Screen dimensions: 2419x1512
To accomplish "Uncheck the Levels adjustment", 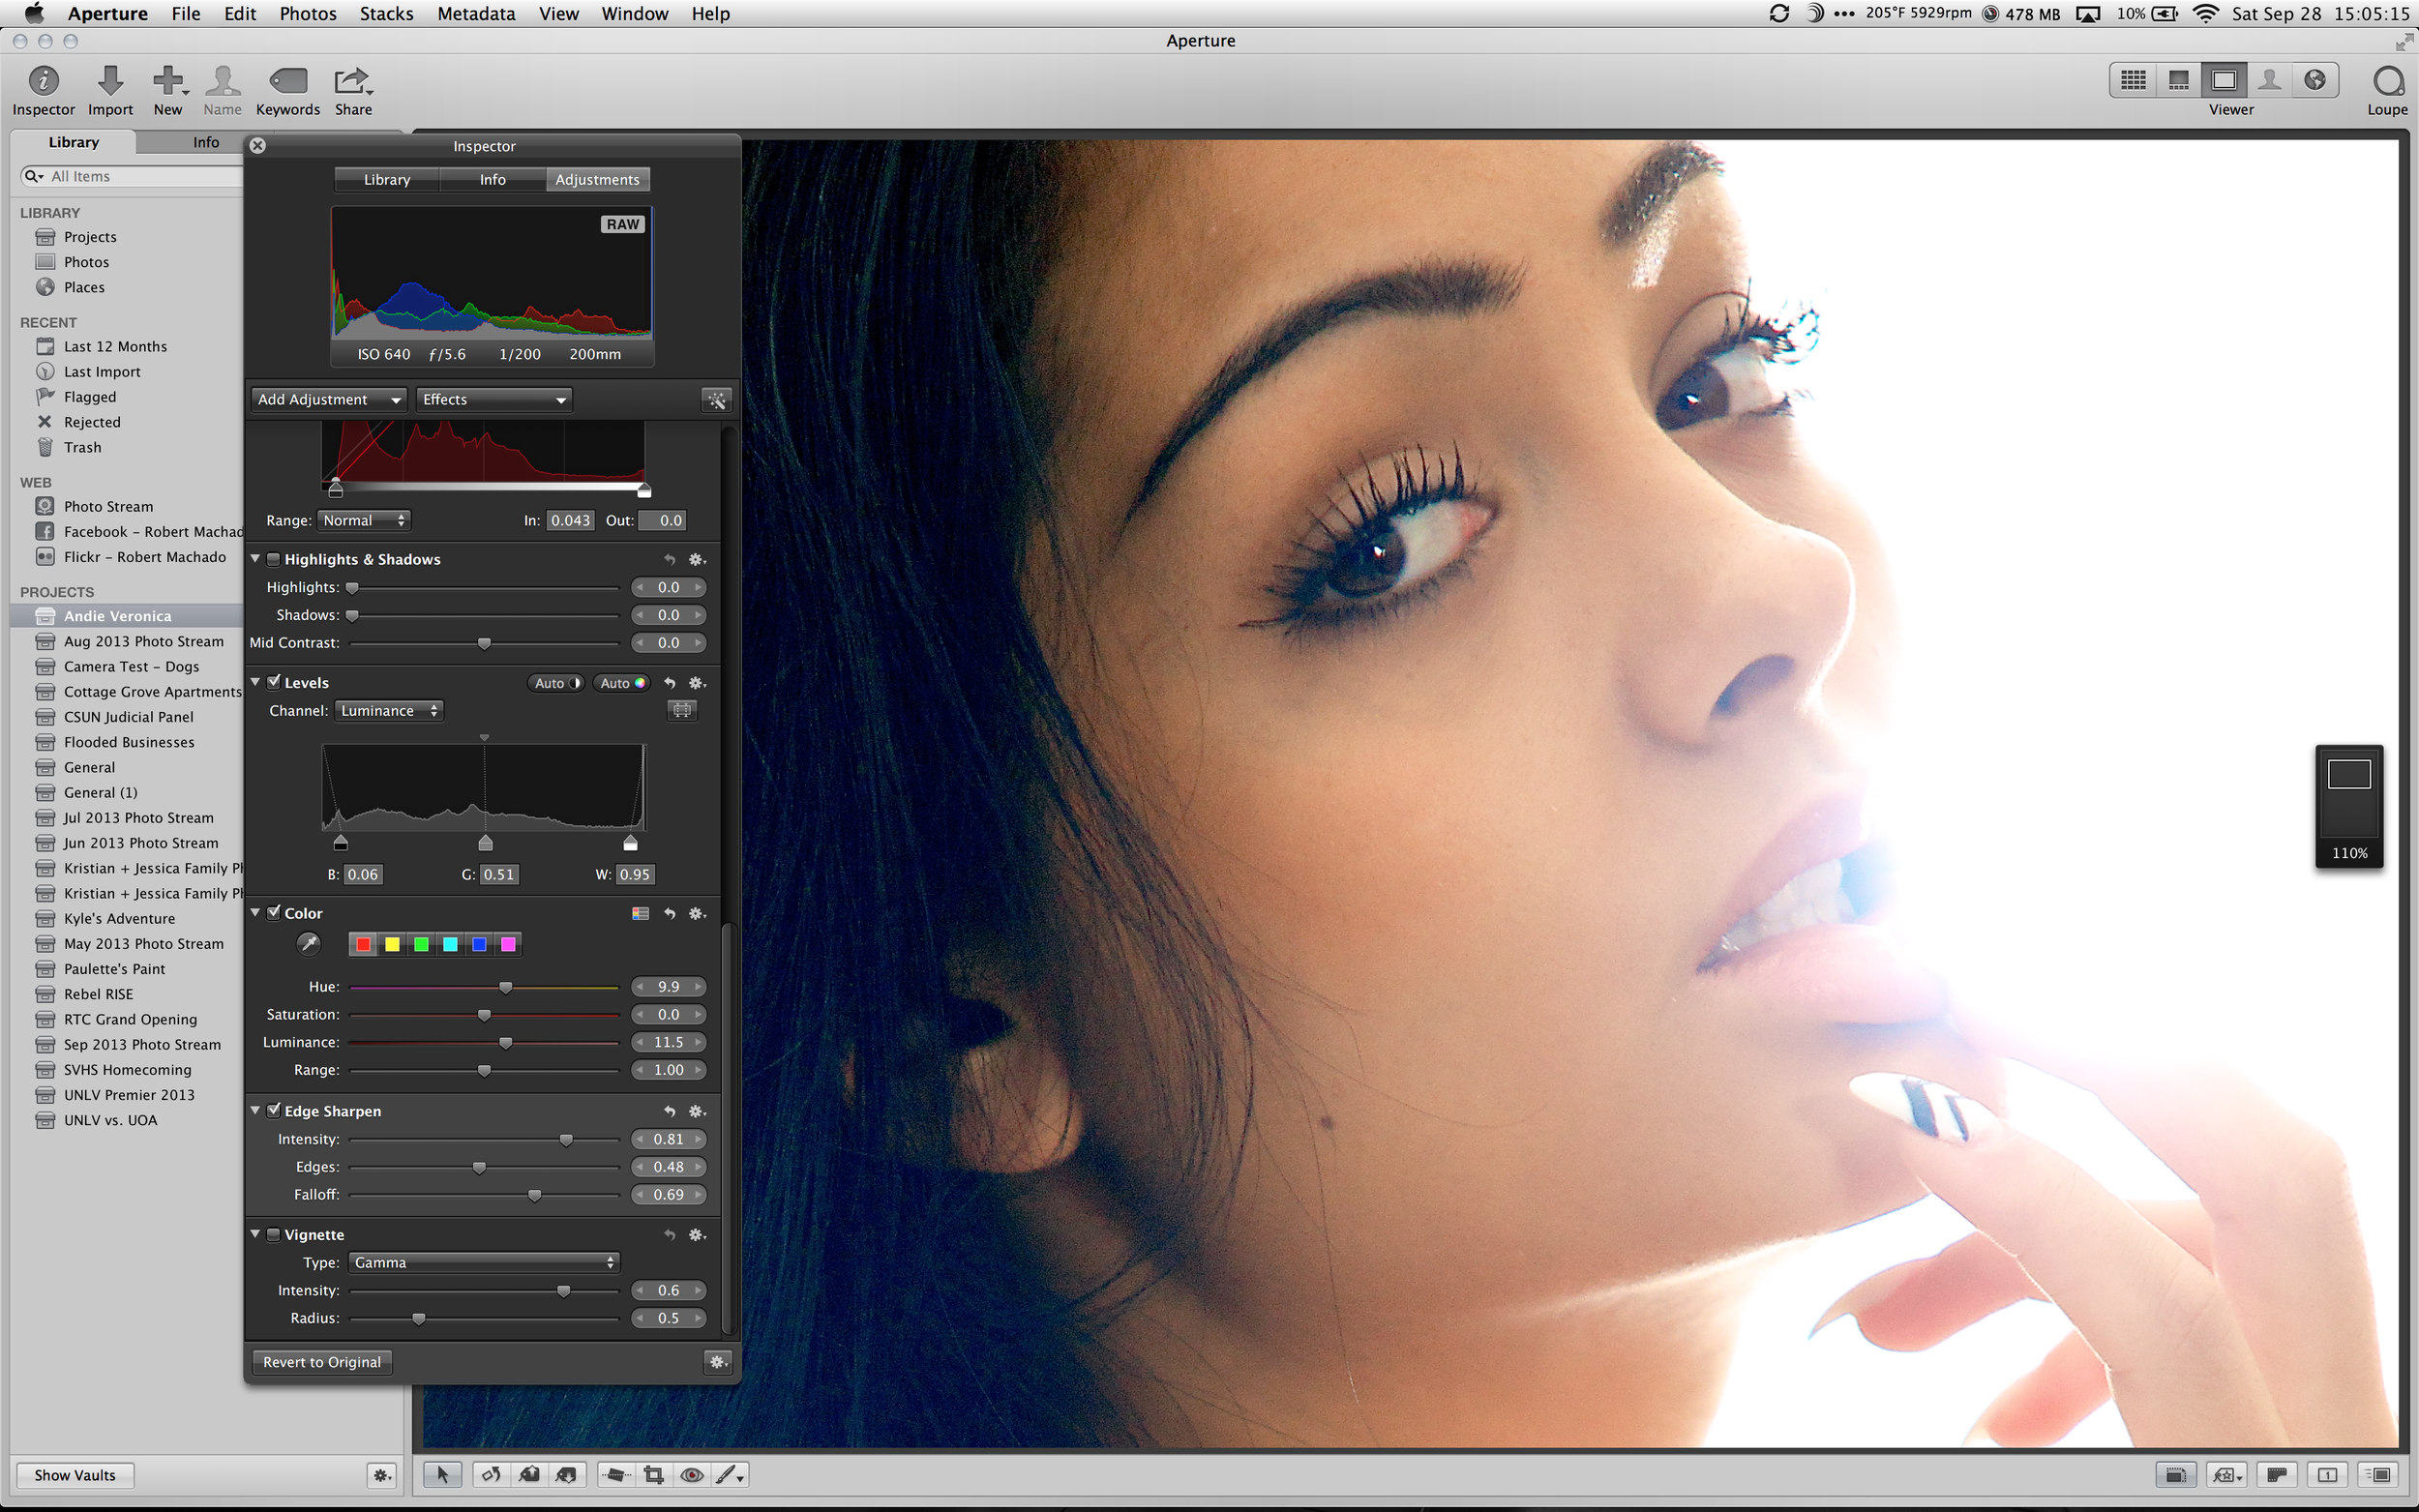I will click(x=273, y=682).
